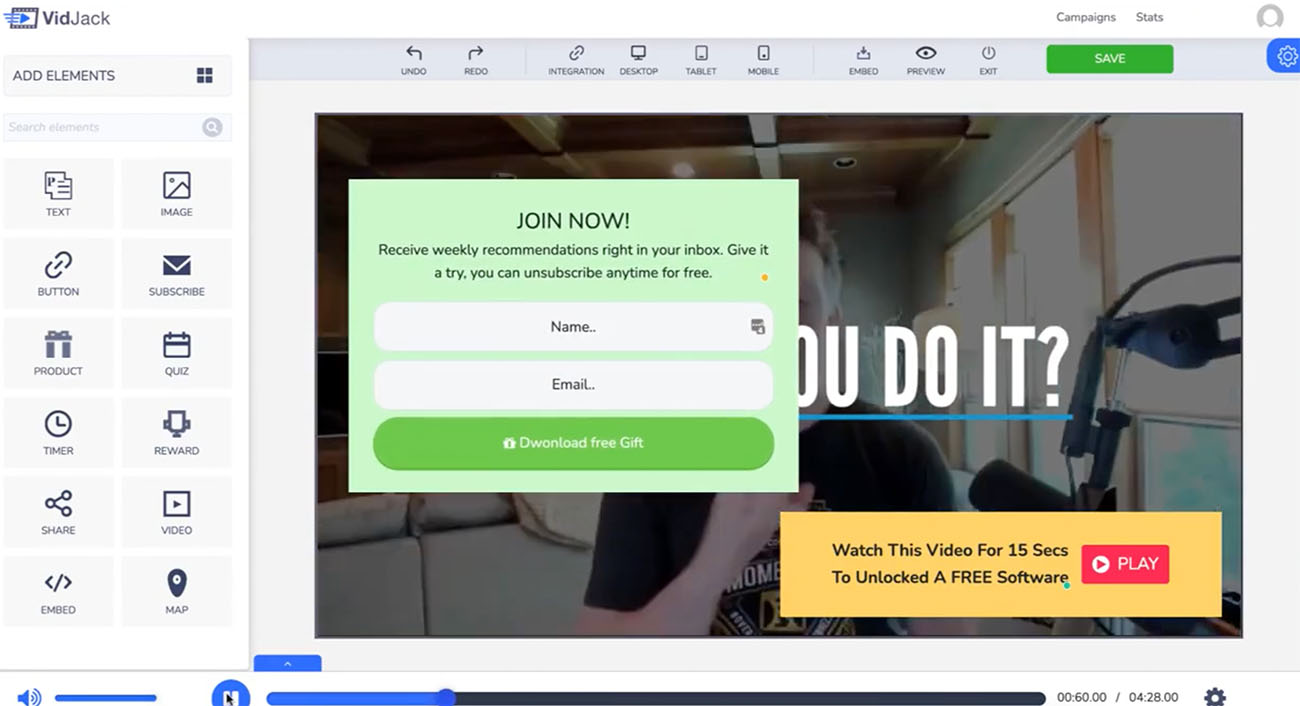The width and height of the screenshot is (1300, 706).
Task: Exit the editor
Action: coord(988,59)
